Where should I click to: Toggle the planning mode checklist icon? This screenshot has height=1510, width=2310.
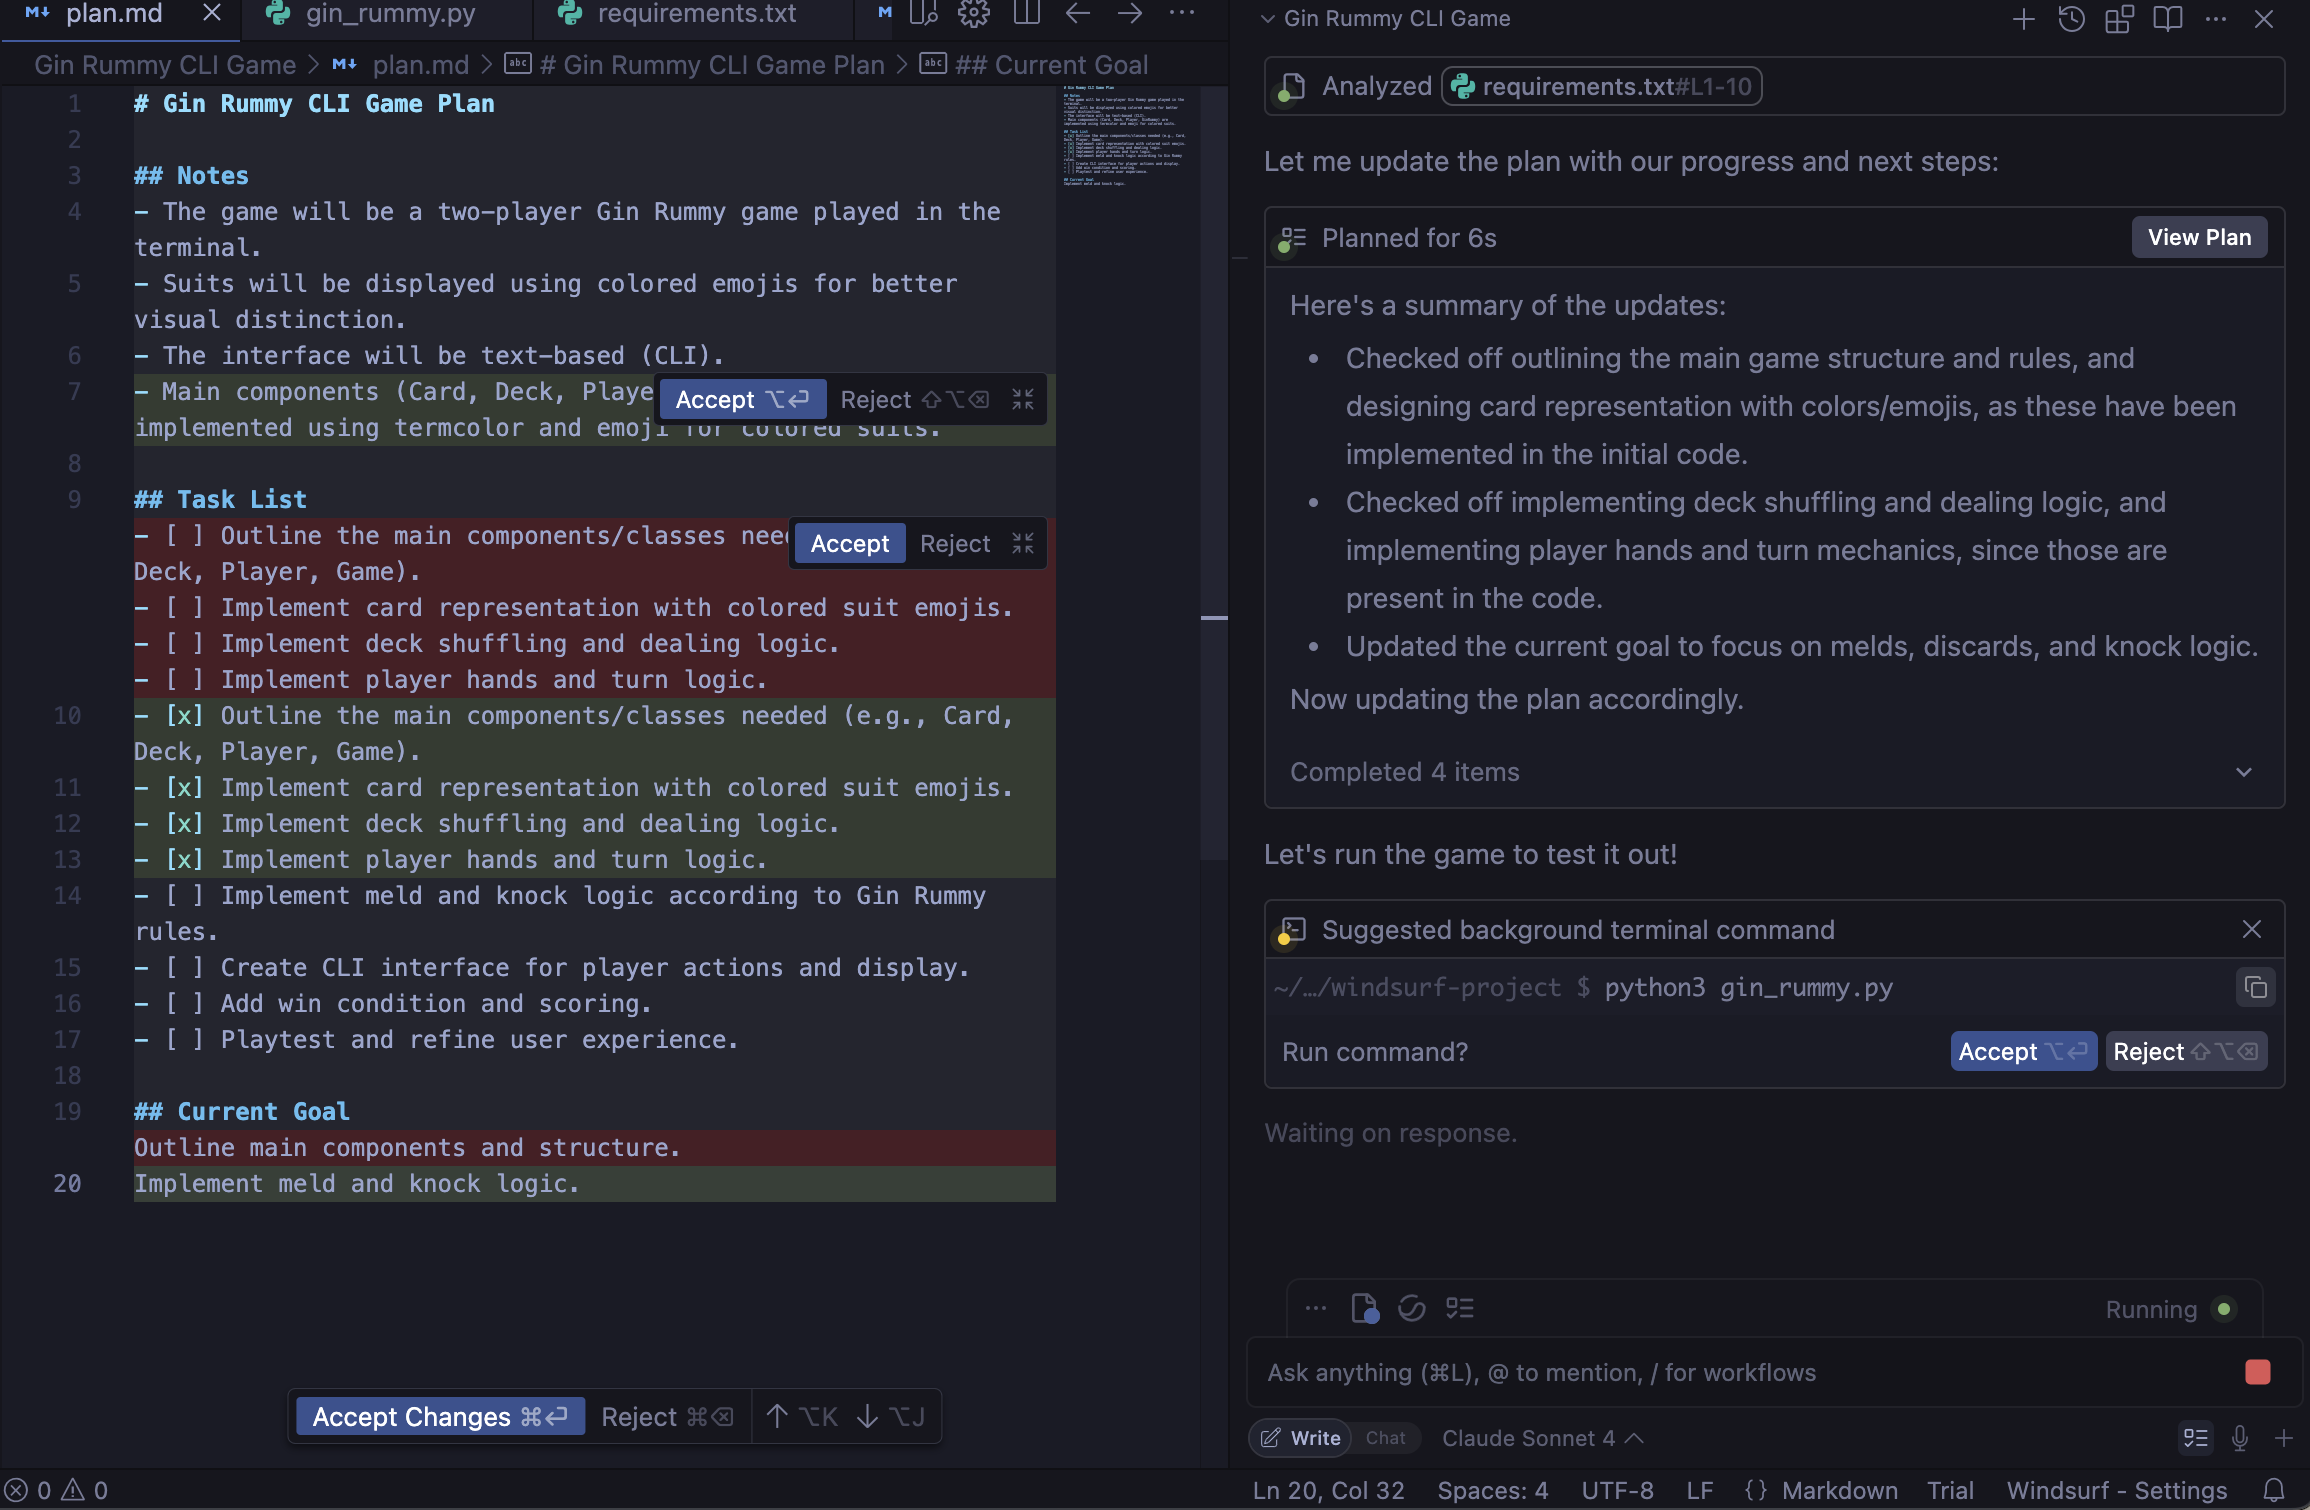(2196, 1438)
